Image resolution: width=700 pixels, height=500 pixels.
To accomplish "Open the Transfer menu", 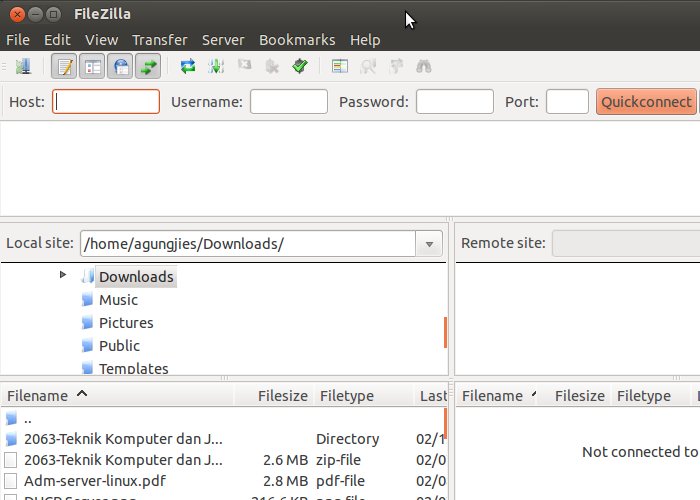I will point(160,40).
